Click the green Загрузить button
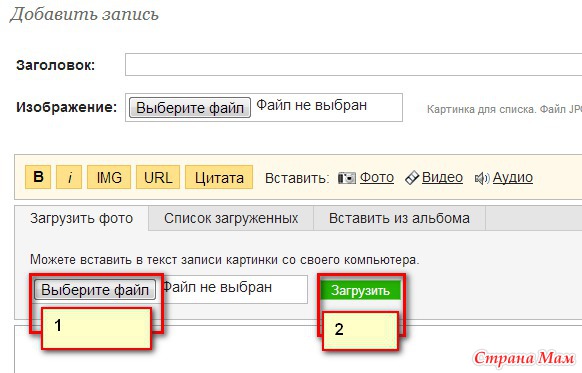This screenshot has width=582, height=373. coord(360,290)
